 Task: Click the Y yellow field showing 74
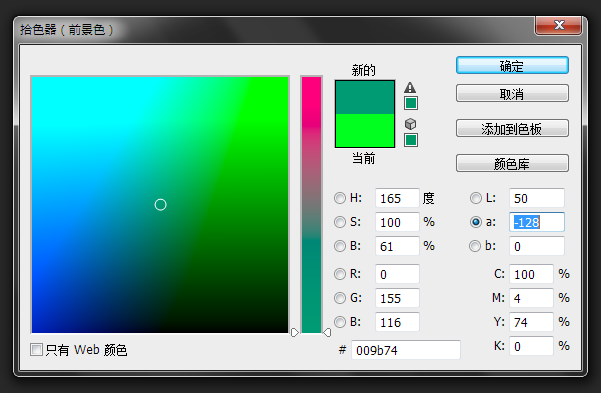531,322
